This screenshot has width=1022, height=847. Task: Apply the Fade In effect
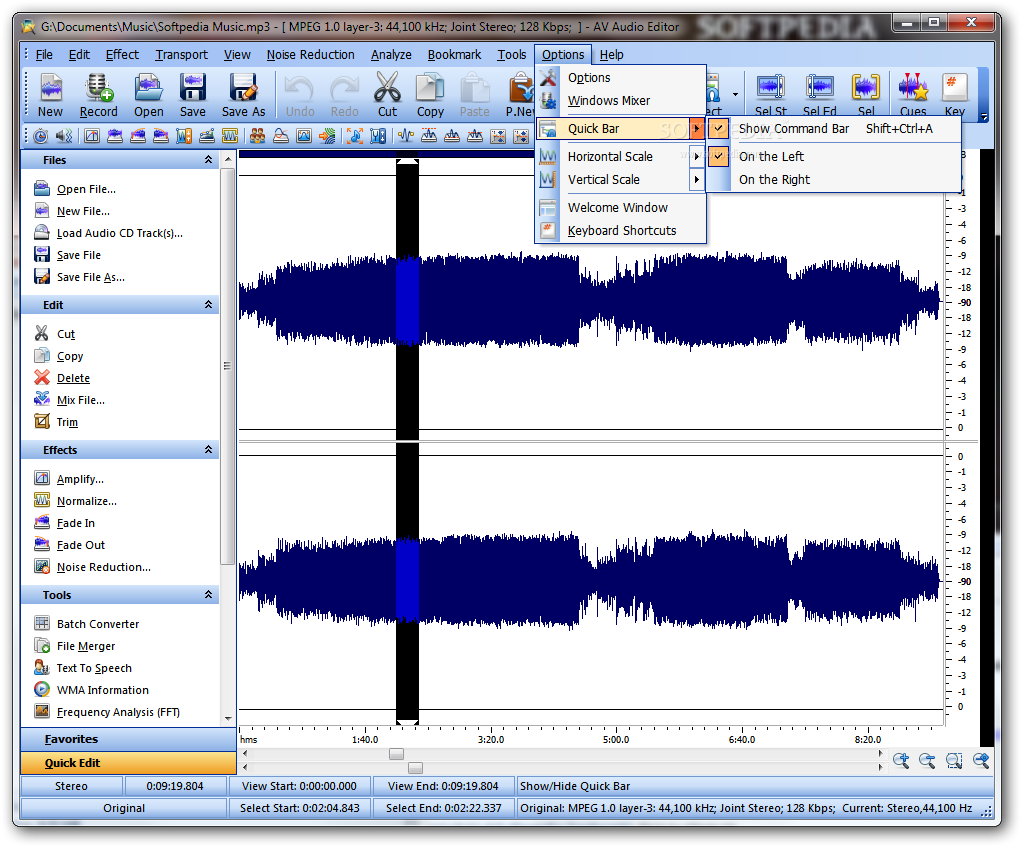click(x=76, y=523)
